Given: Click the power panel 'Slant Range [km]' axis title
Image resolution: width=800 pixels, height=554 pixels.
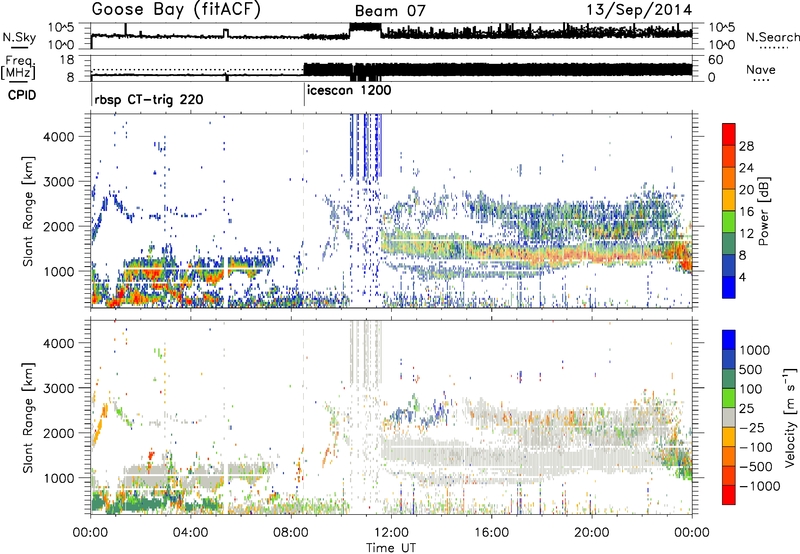Looking at the screenshot, I should click(x=28, y=211).
